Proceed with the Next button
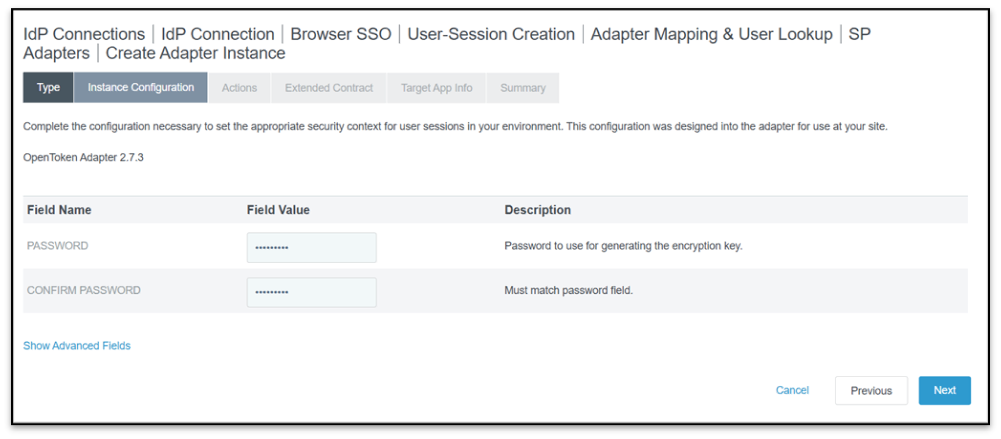Screen dimensions: 1001x439 (x=944, y=390)
